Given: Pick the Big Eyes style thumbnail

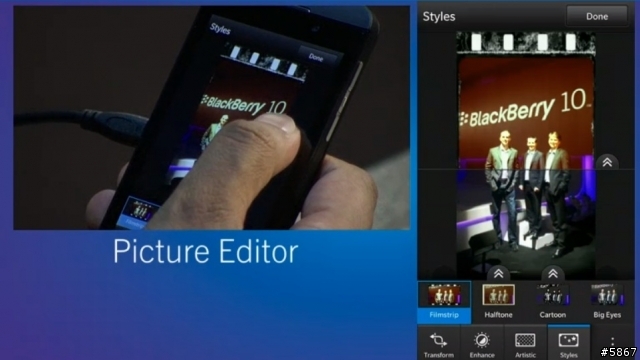Looking at the screenshot, I should pyautogui.click(x=607, y=302).
